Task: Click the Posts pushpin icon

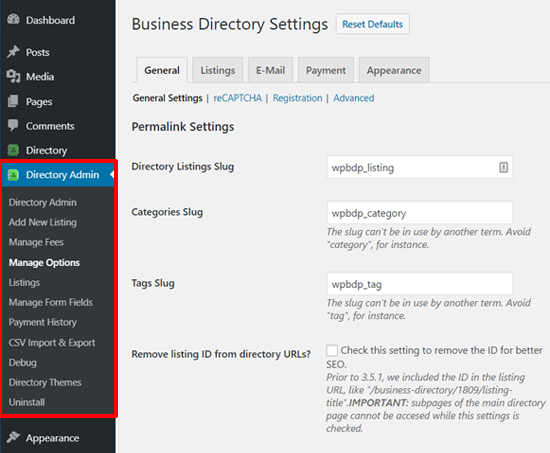Action: point(13,52)
